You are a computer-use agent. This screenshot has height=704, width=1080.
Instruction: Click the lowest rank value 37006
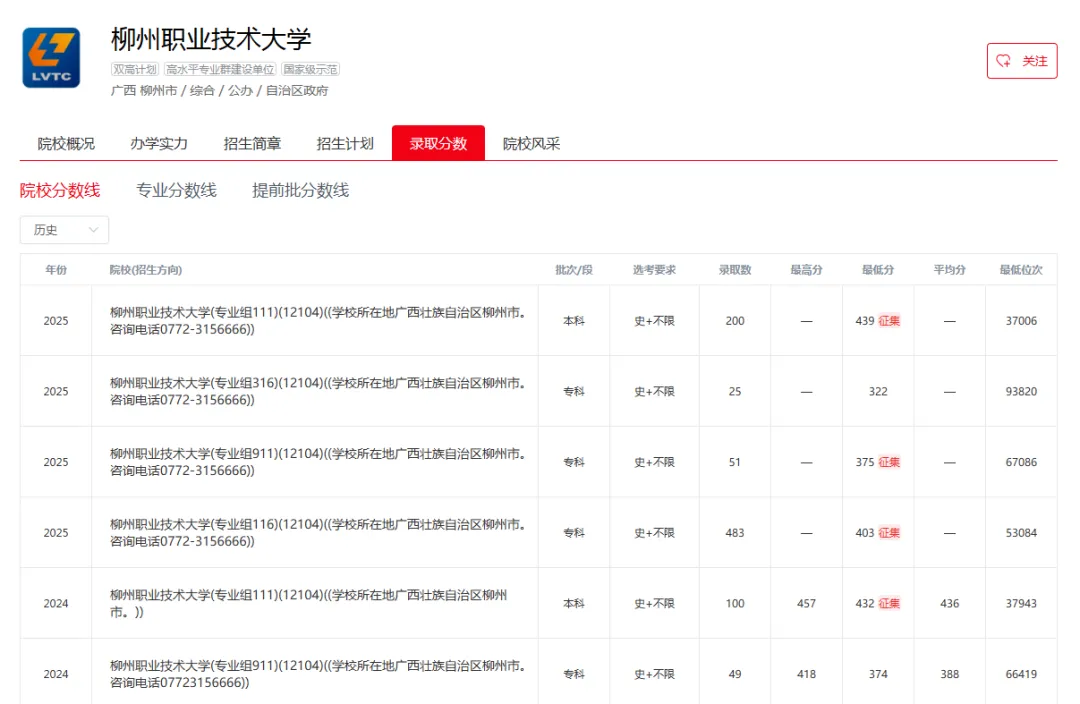1021,320
